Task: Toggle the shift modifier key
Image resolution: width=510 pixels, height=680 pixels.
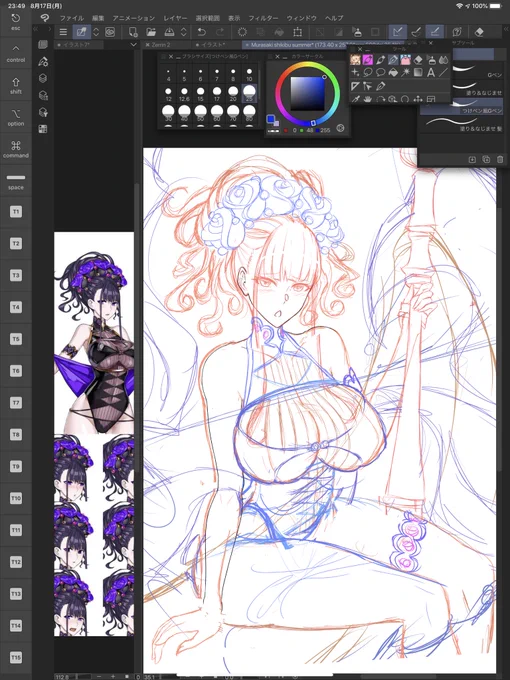Action: click(x=16, y=85)
